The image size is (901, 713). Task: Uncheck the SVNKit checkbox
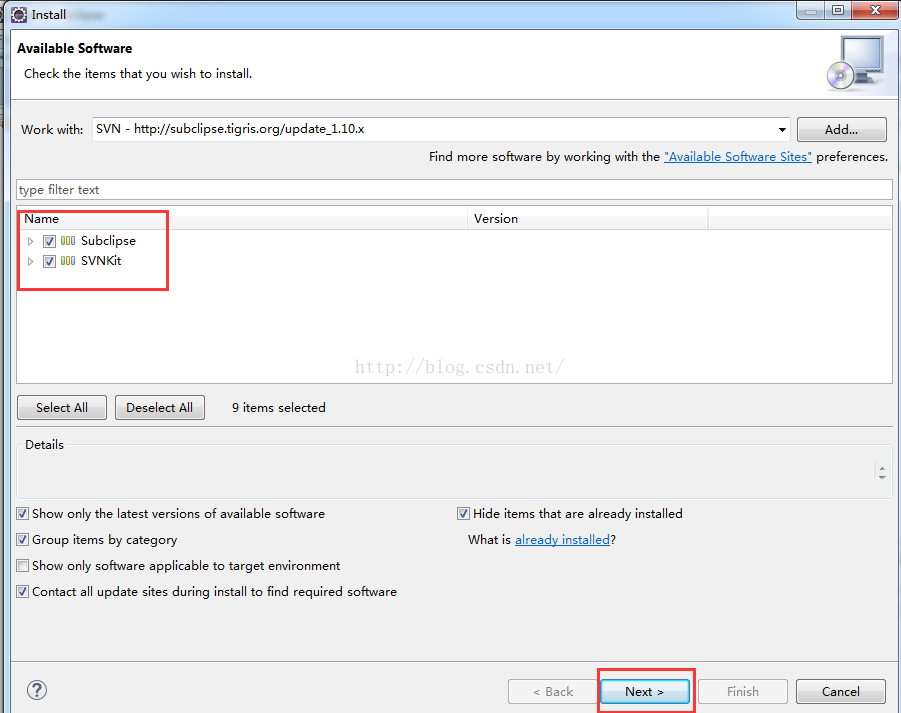point(49,261)
